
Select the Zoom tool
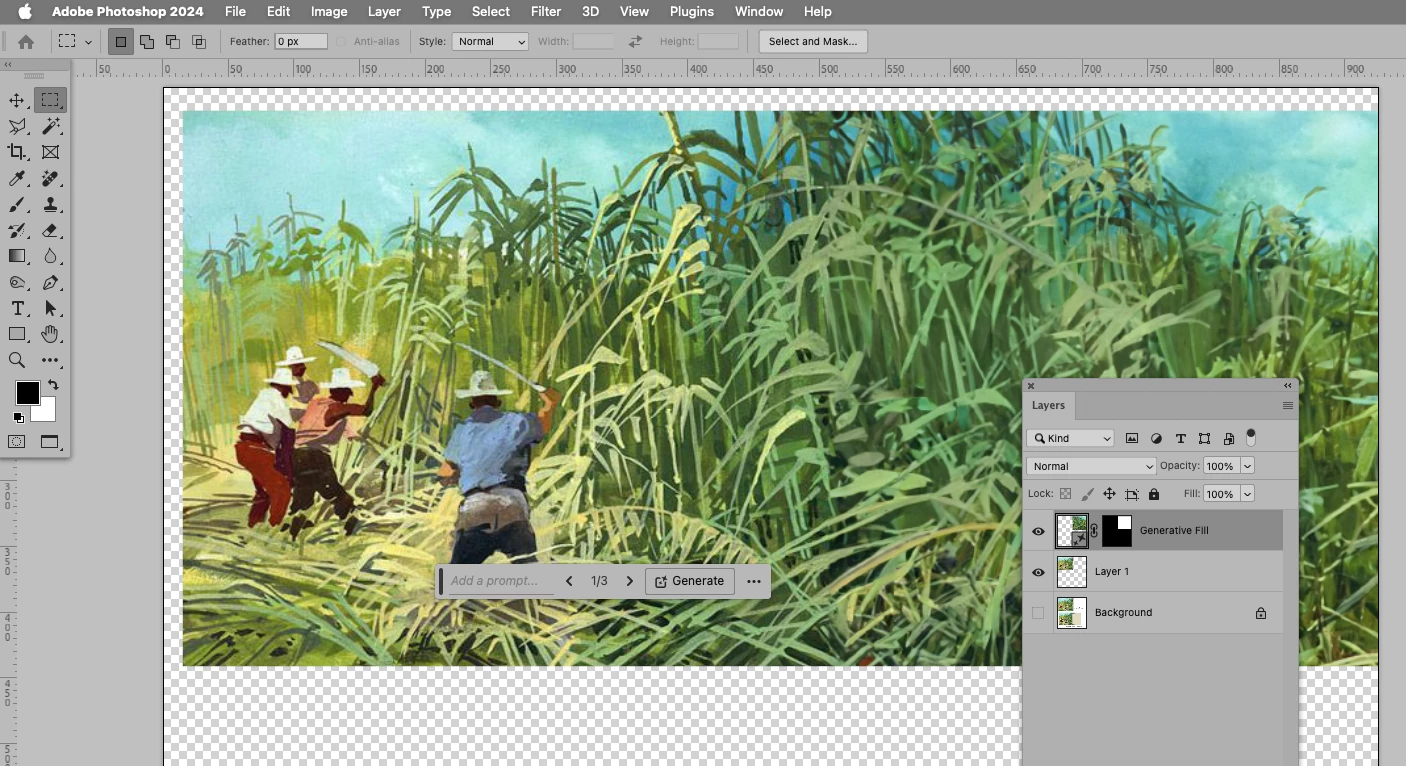tap(17, 360)
